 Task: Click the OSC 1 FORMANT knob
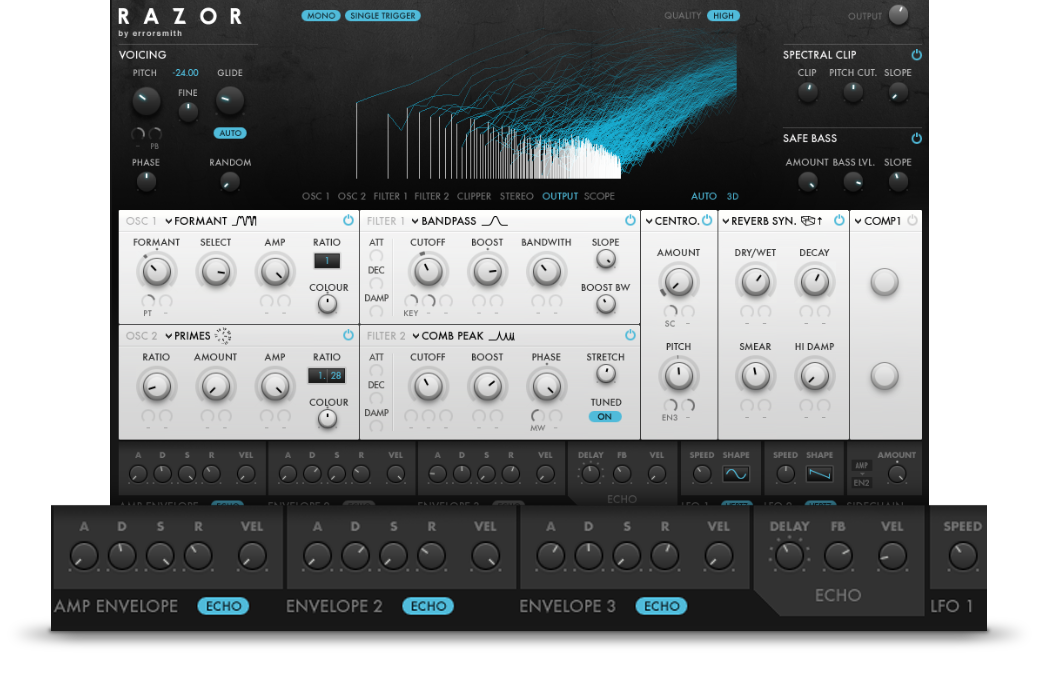[157, 271]
